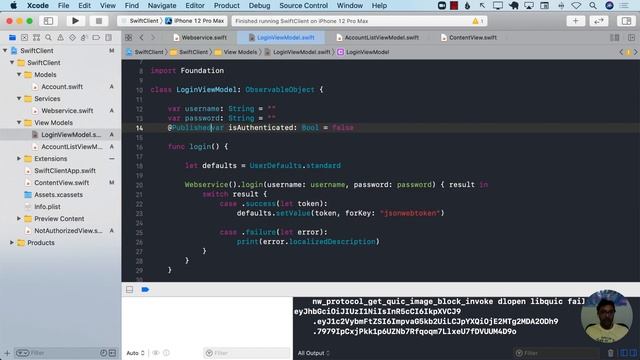This screenshot has height=360, width=640.
Task: Open the find navigator magnifier
Action: [x=48, y=38]
